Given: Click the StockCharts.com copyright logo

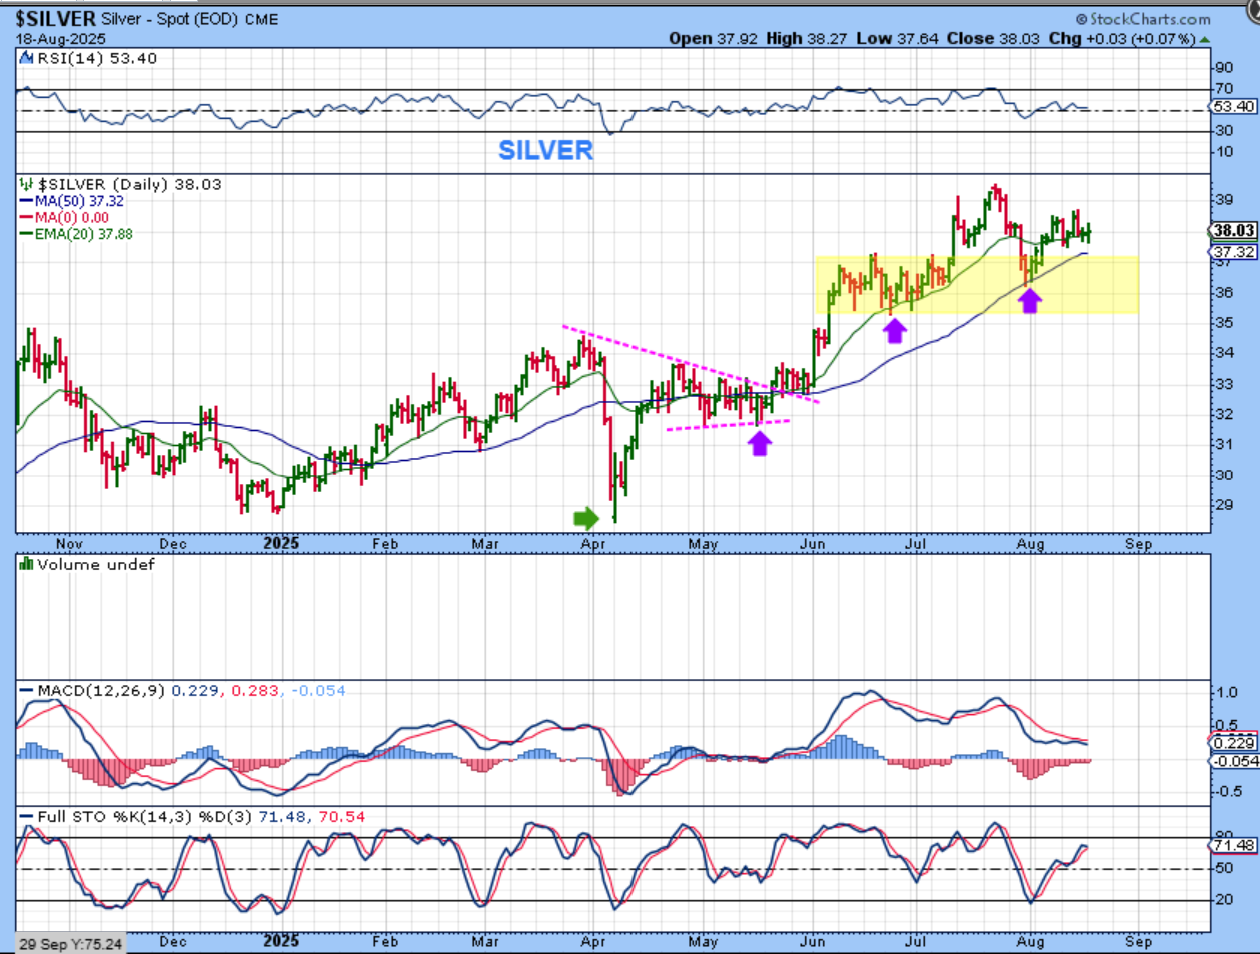Looking at the screenshot, I should tap(1142, 19).
